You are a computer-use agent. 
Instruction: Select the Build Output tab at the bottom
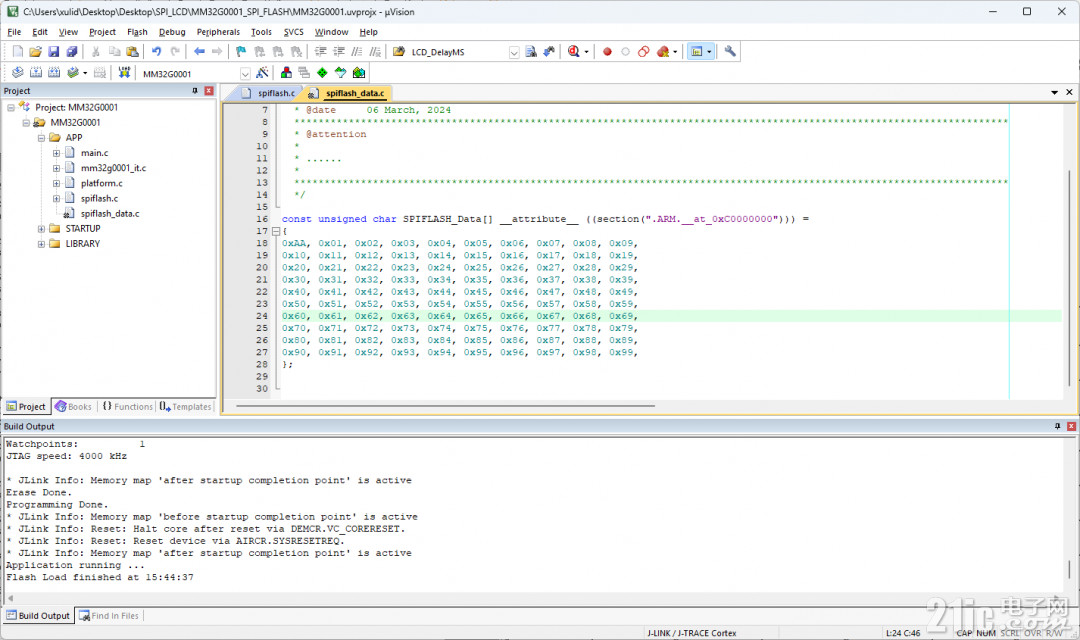(x=38, y=616)
